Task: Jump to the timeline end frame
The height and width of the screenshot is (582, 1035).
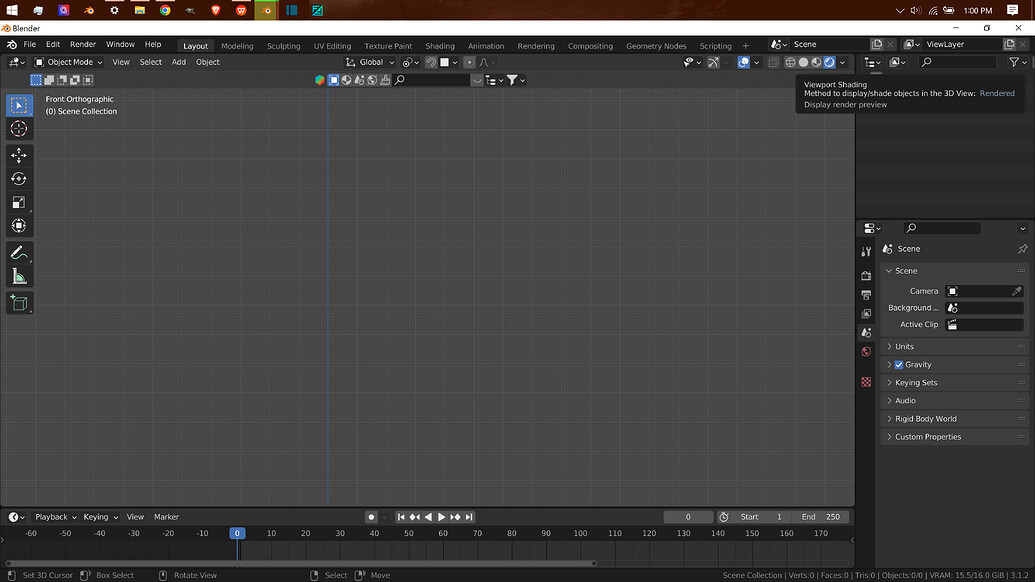Action: click(469, 517)
